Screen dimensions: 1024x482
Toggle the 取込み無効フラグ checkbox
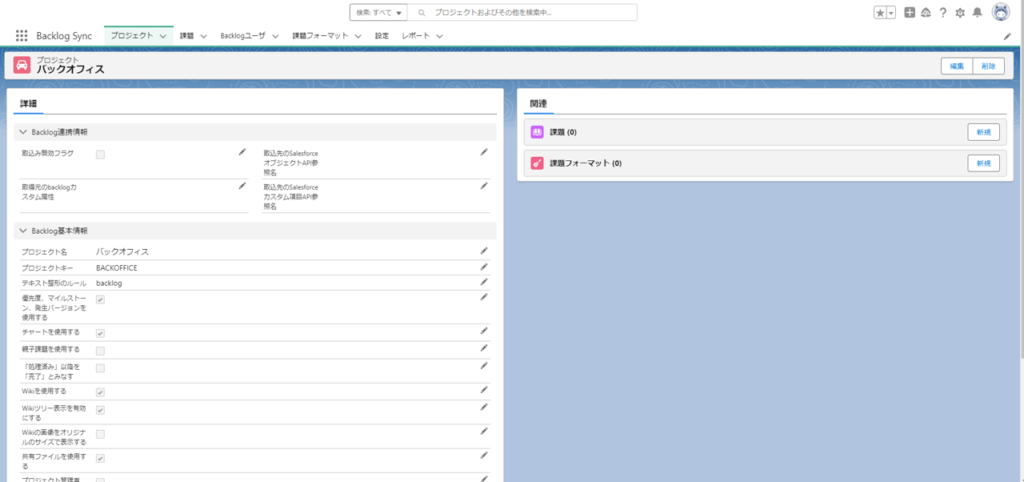pyautogui.click(x=101, y=155)
